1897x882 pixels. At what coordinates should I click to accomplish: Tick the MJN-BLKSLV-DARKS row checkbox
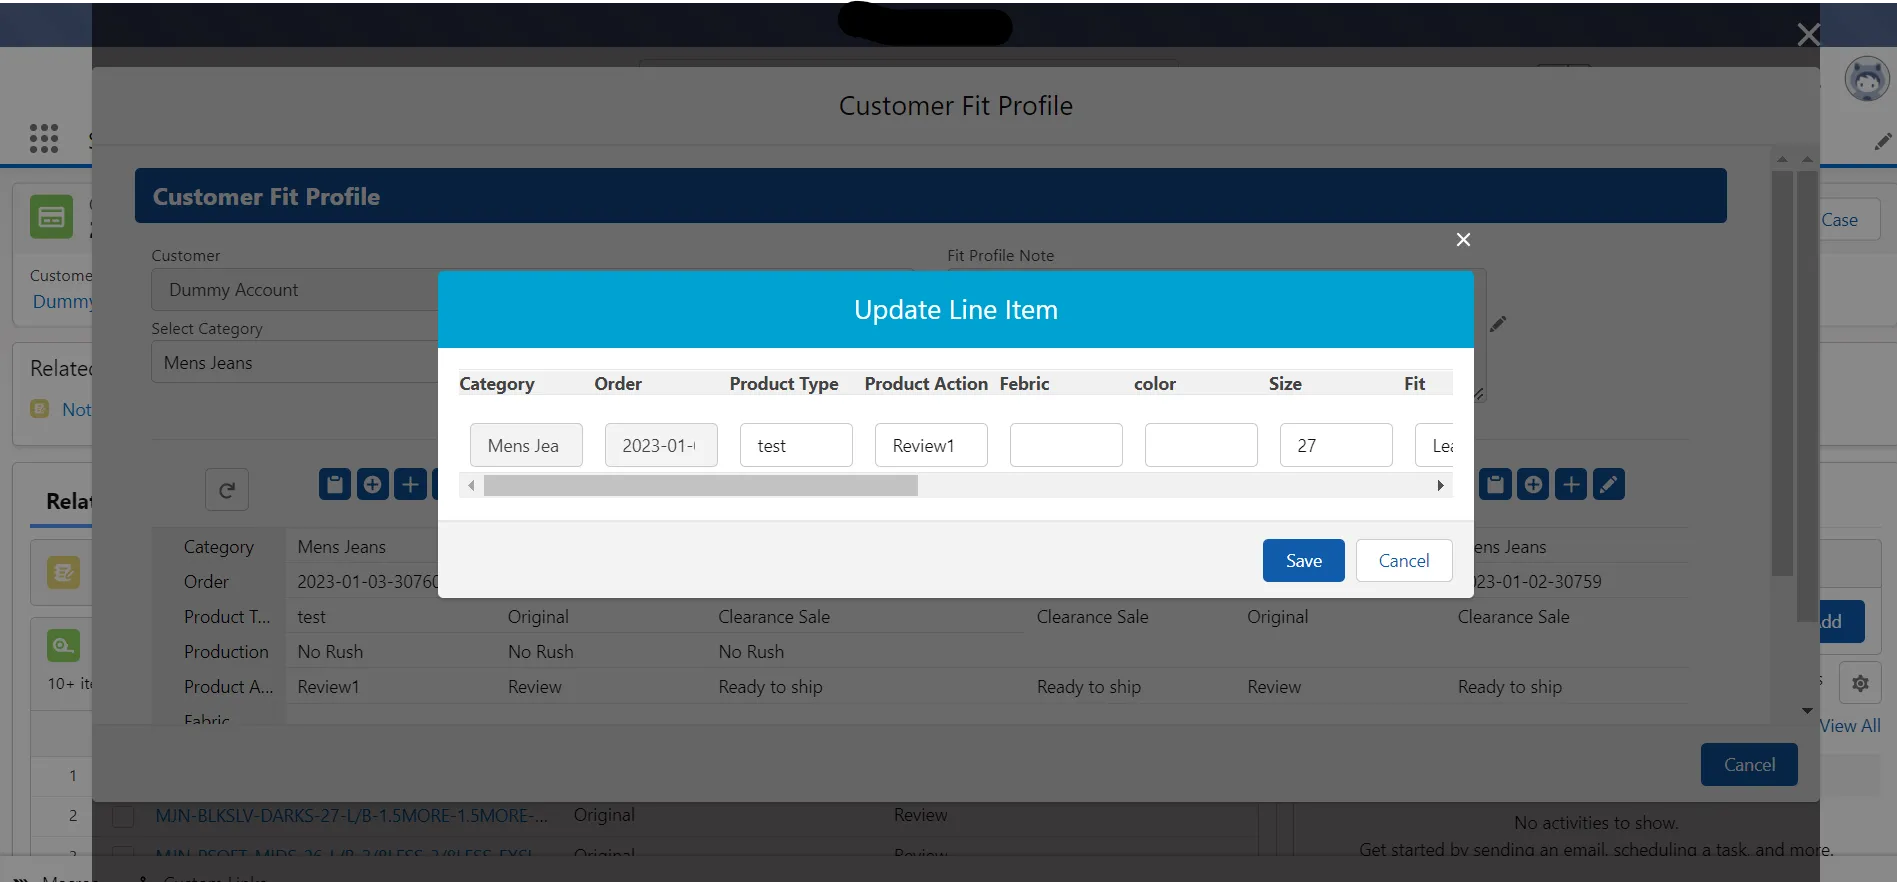pos(123,817)
